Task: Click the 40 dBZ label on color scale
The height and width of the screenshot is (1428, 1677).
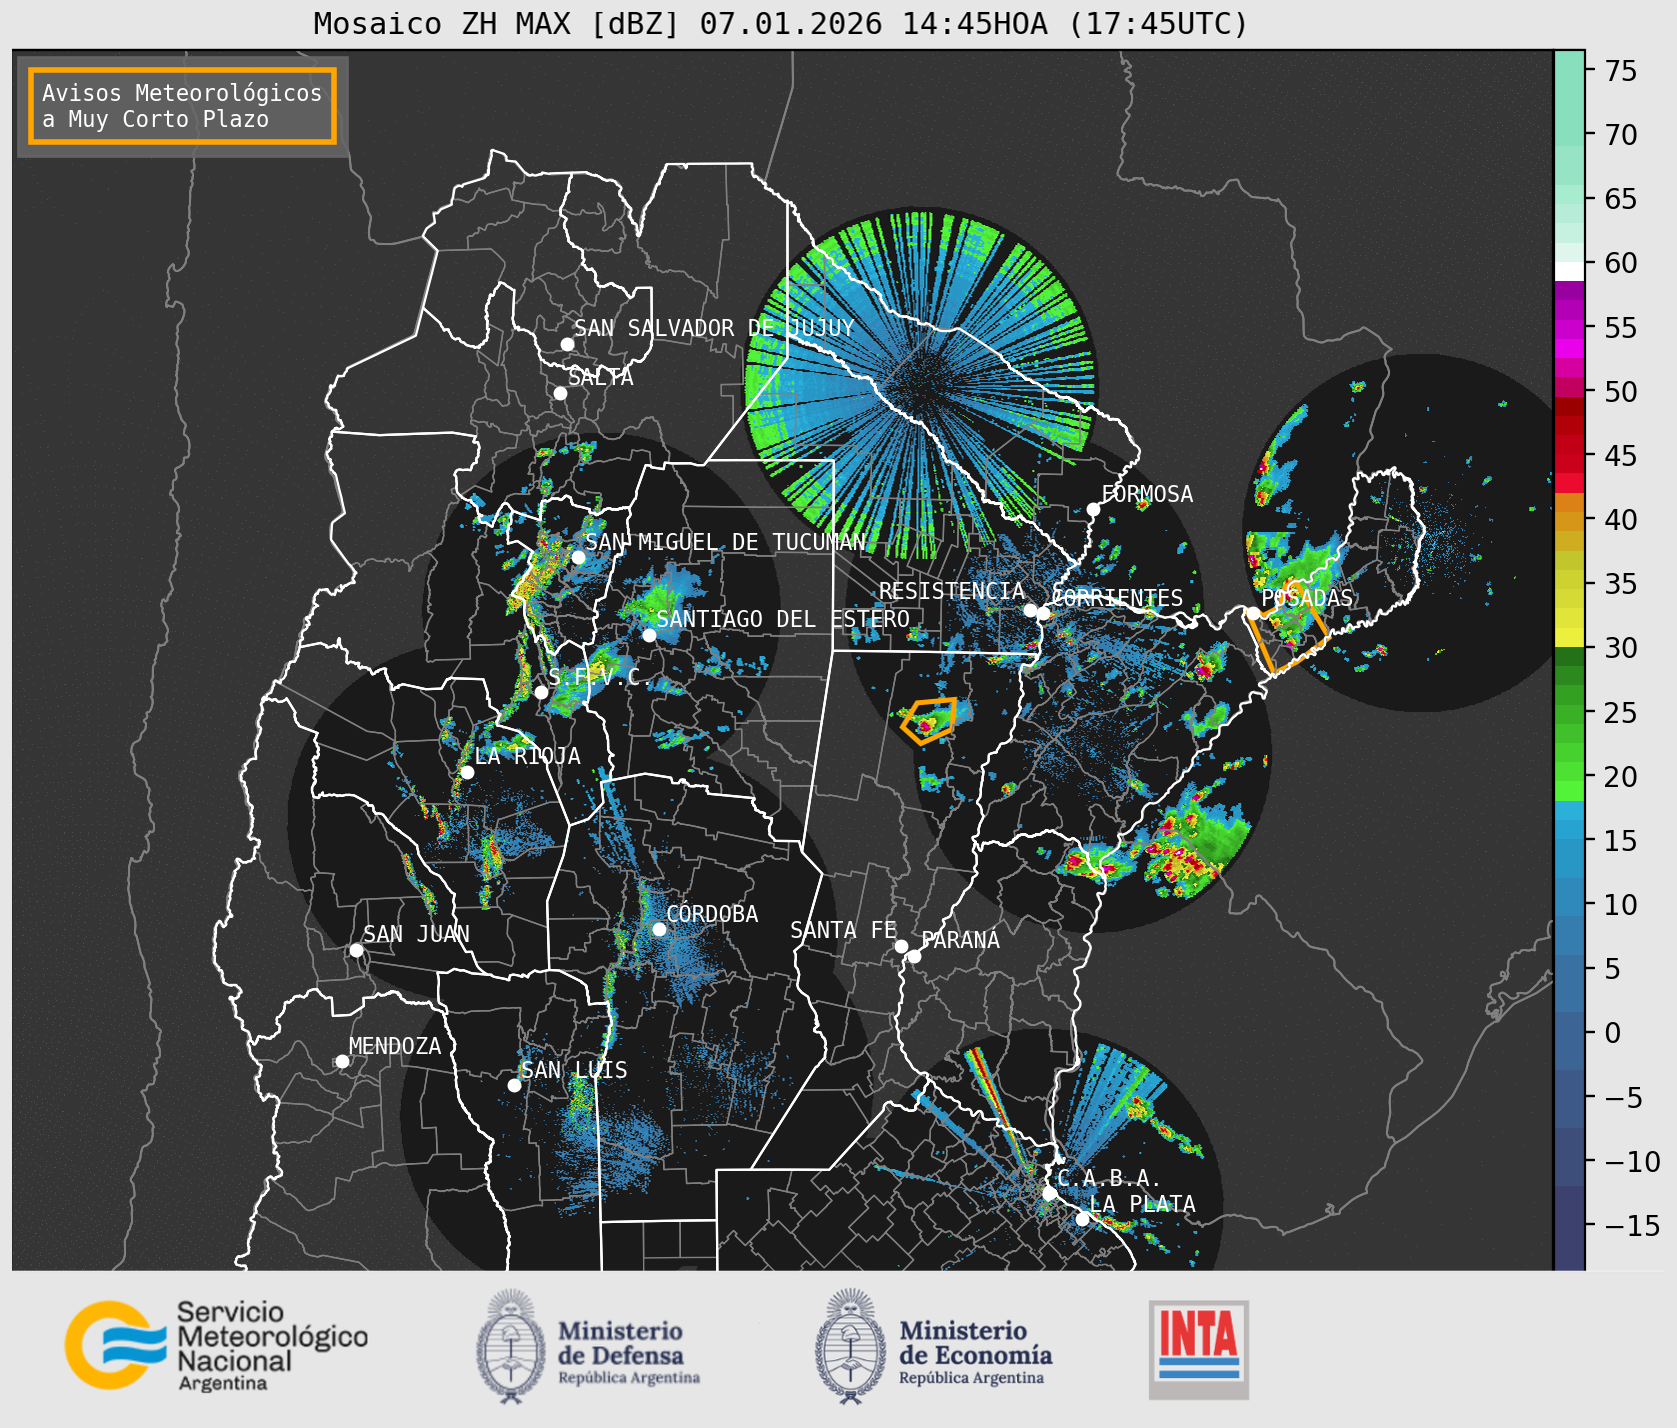Action: pos(1621,520)
